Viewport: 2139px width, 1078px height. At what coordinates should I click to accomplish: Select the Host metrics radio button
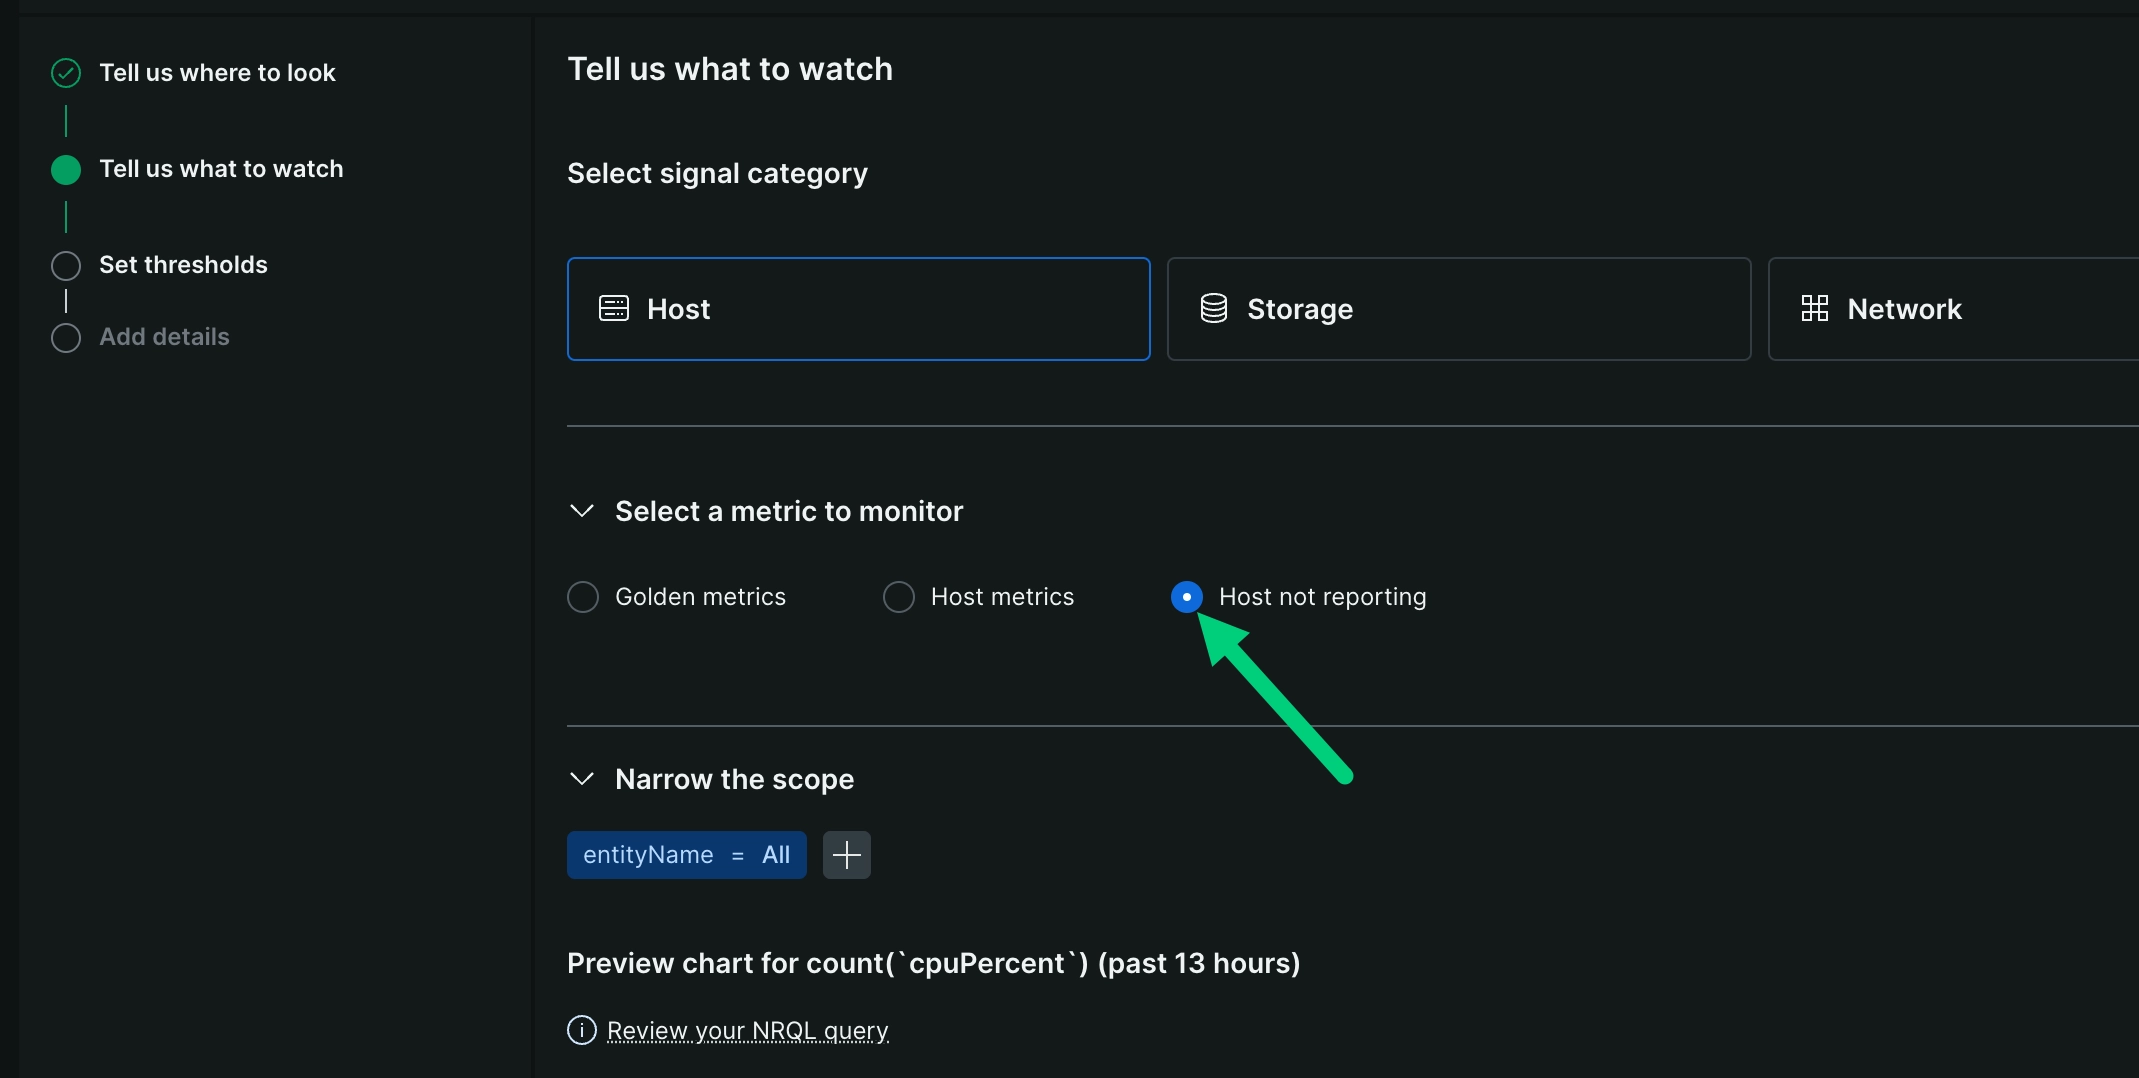coord(899,597)
